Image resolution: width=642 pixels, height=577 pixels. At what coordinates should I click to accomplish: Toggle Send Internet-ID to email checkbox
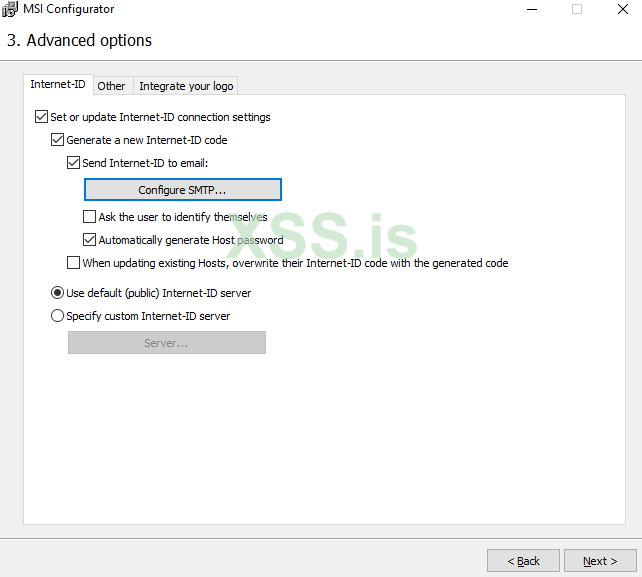pyautogui.click(x=73, y=163)
